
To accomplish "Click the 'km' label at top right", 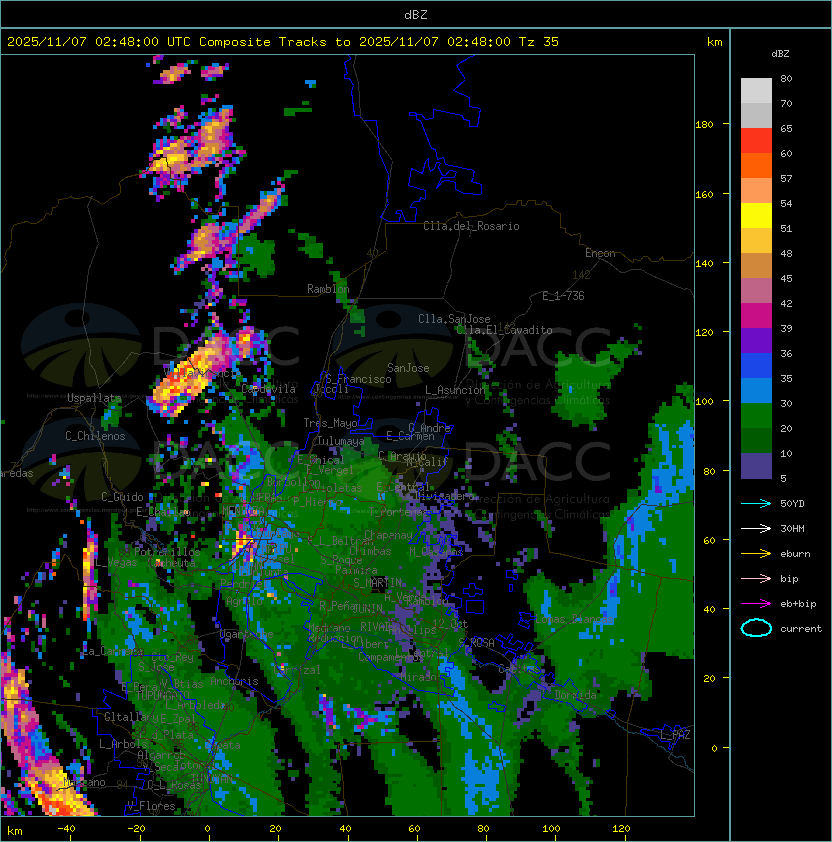I will (714, 42).
